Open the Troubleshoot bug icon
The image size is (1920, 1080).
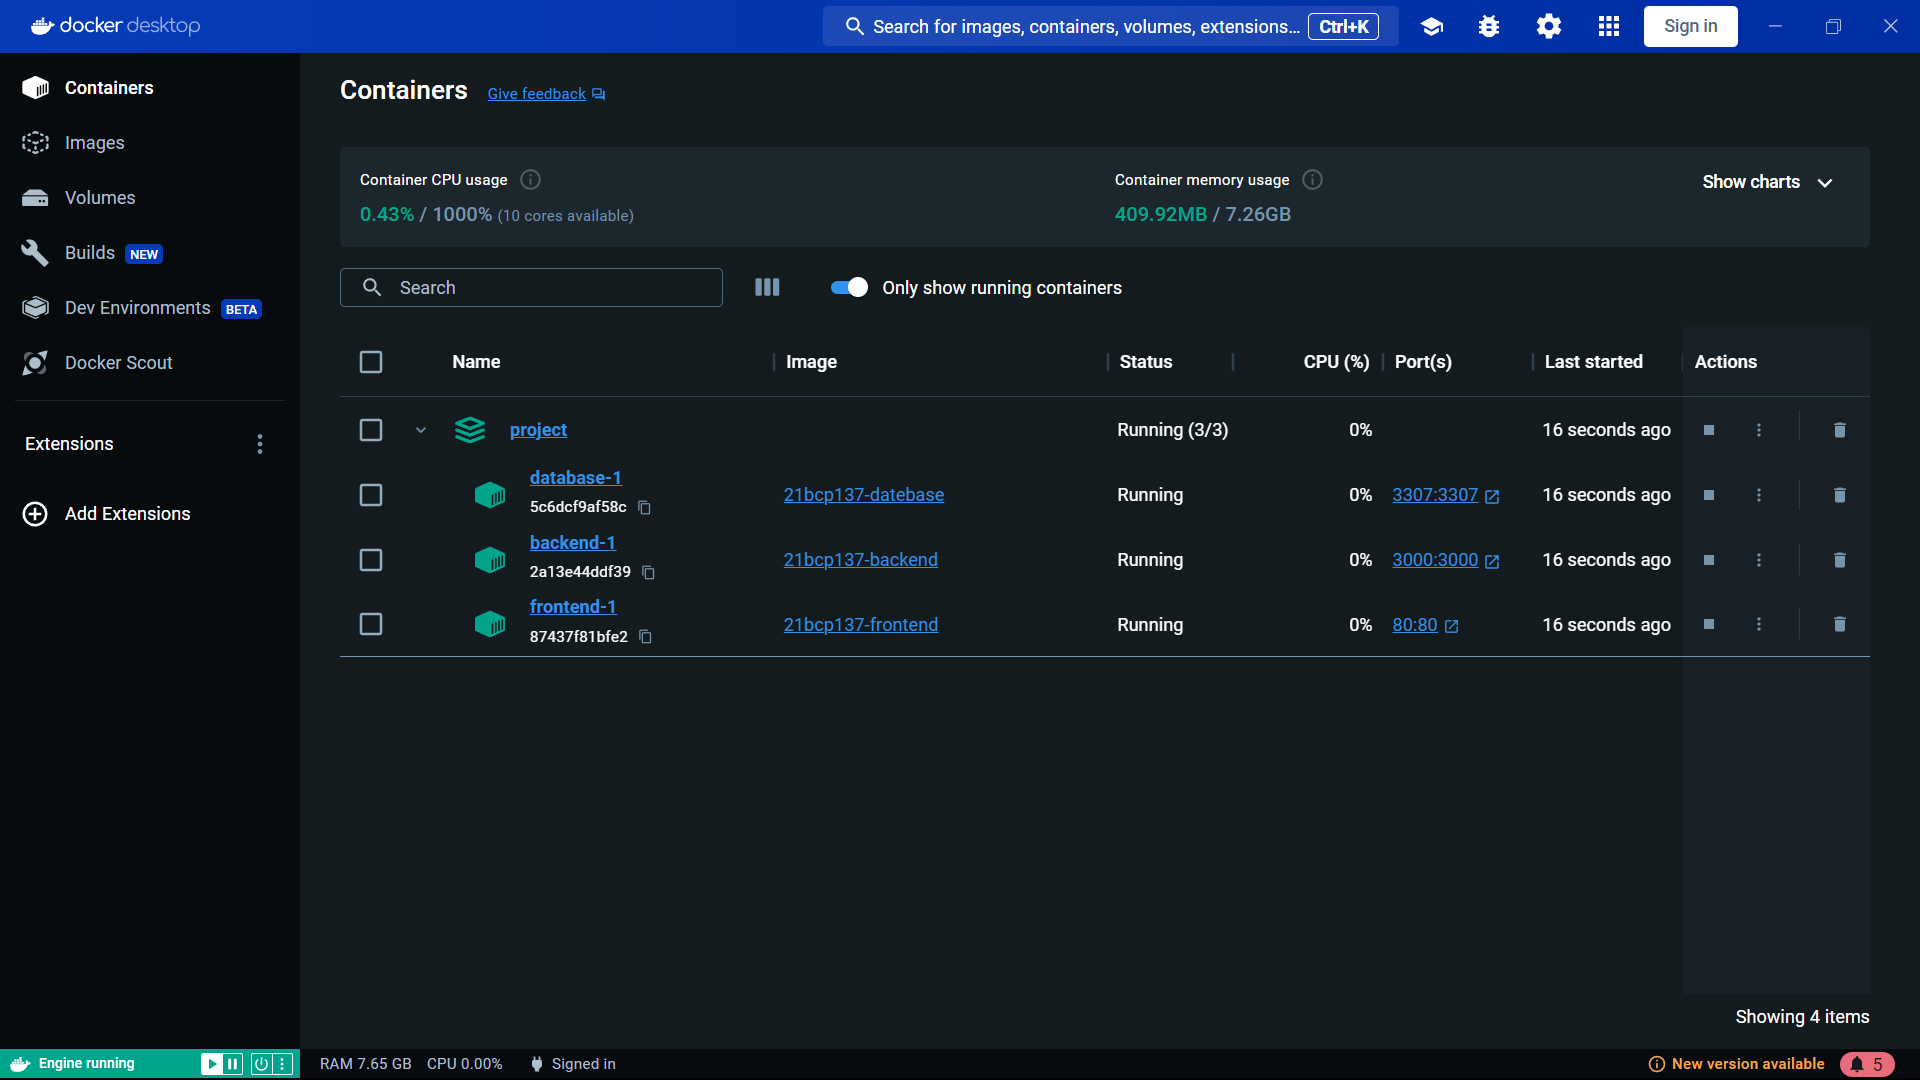click(x=1488, y=27)
